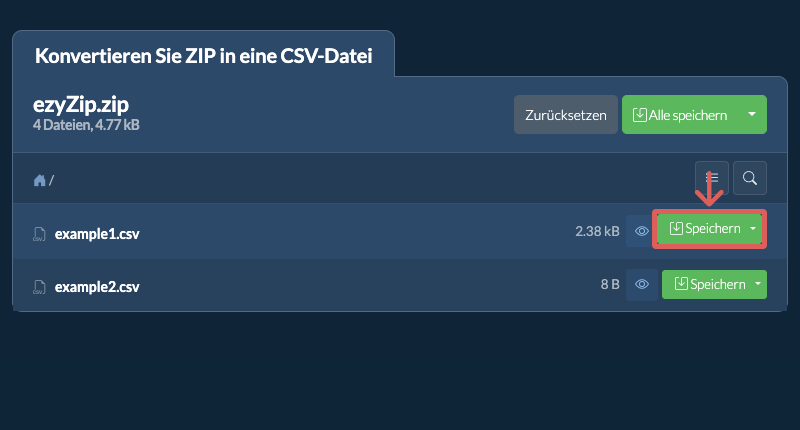Click the home breadcrumb icon
The width and height of the screenshot is (800, 430).
pos(39,181)
